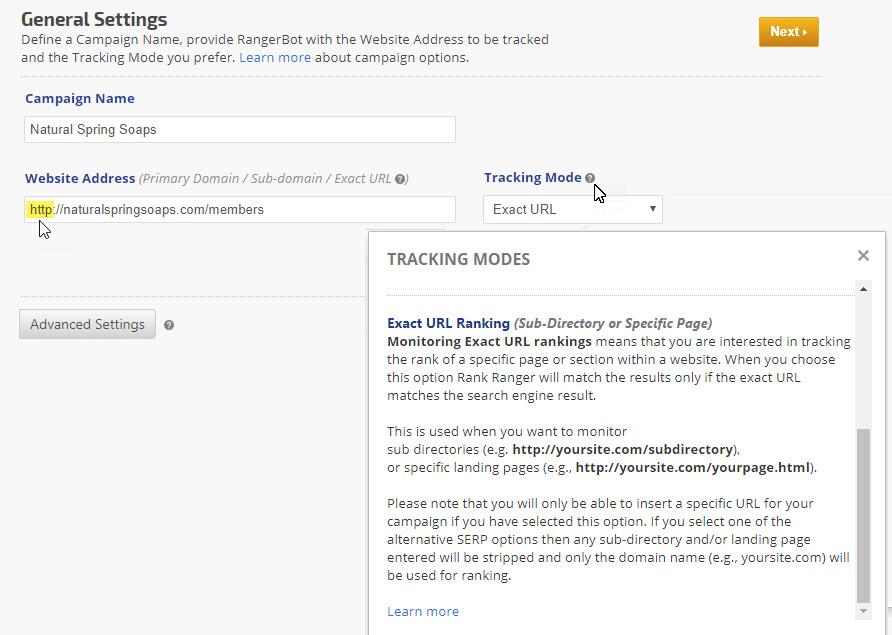Click the Campaign Name text field

(240, 129)
